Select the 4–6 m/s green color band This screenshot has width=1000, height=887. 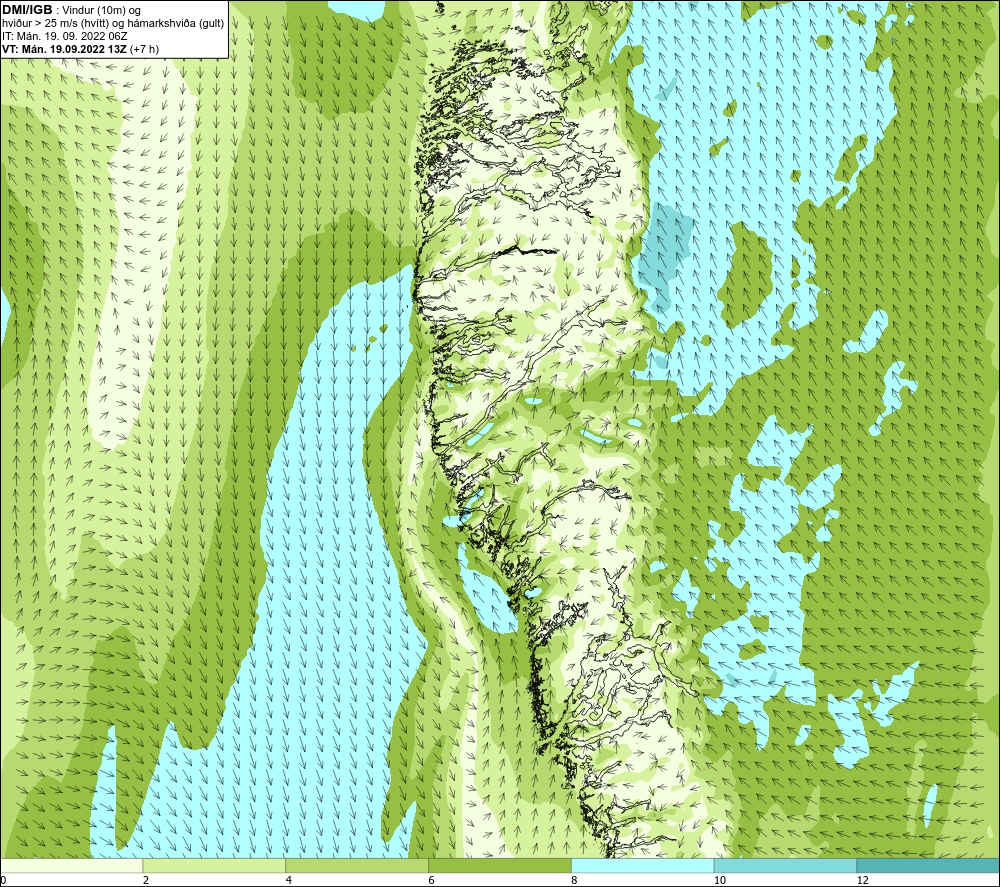click(x=357, y=866)
